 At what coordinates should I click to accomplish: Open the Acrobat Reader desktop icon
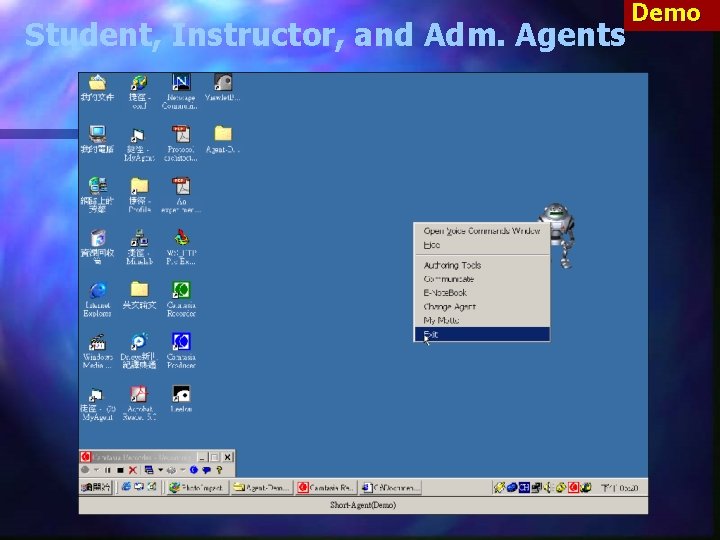(x=139, y=403)
